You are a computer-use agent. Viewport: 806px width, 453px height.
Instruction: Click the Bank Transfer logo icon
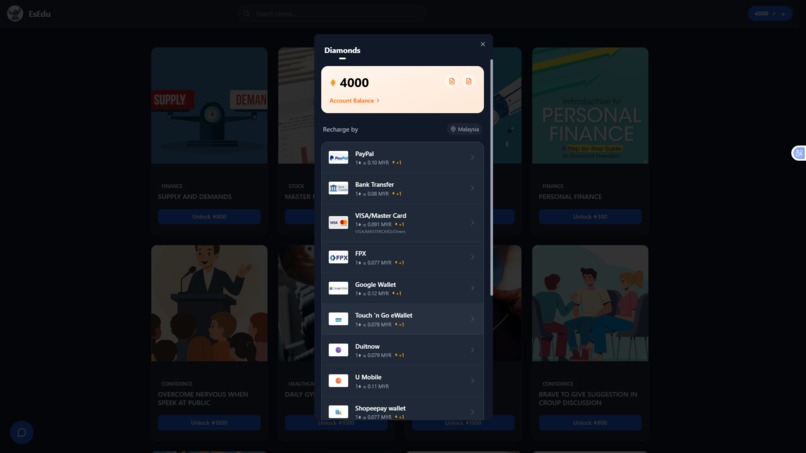coord(338,188)
